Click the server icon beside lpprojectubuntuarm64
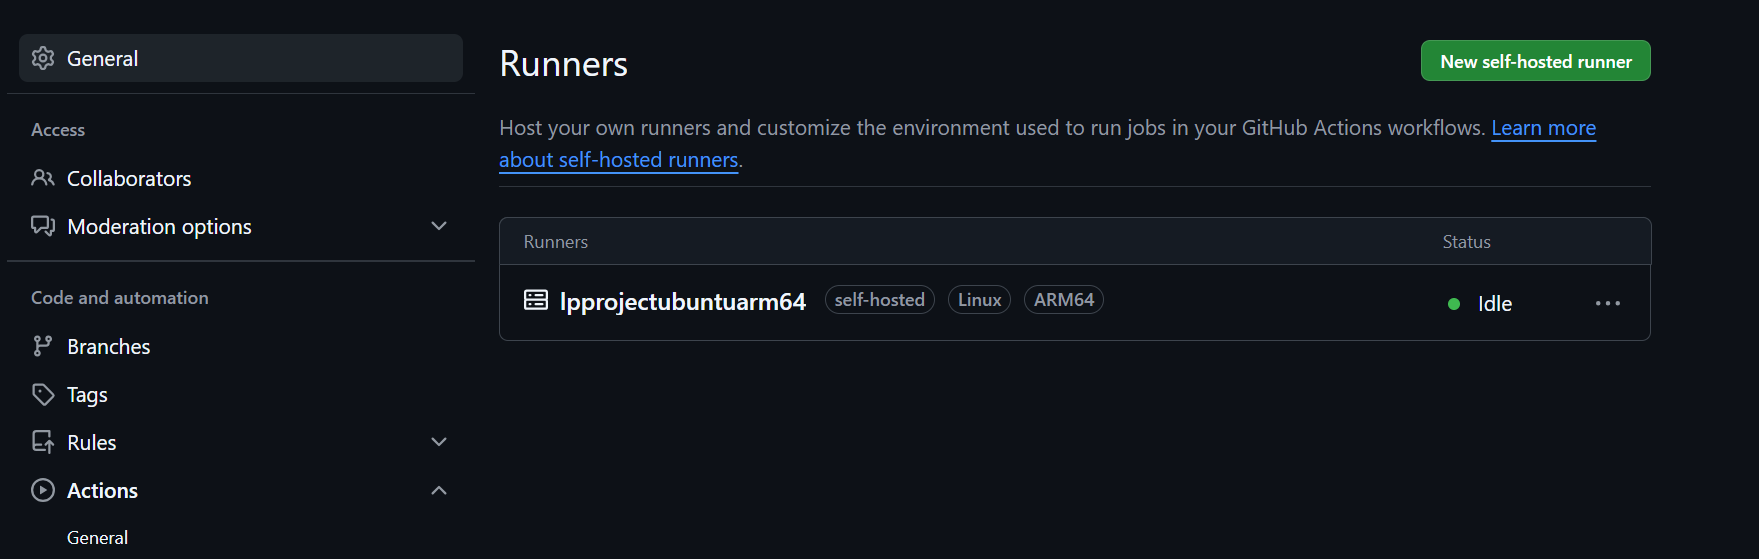The height and width of the screenshot is (559, 1759). 536,300
